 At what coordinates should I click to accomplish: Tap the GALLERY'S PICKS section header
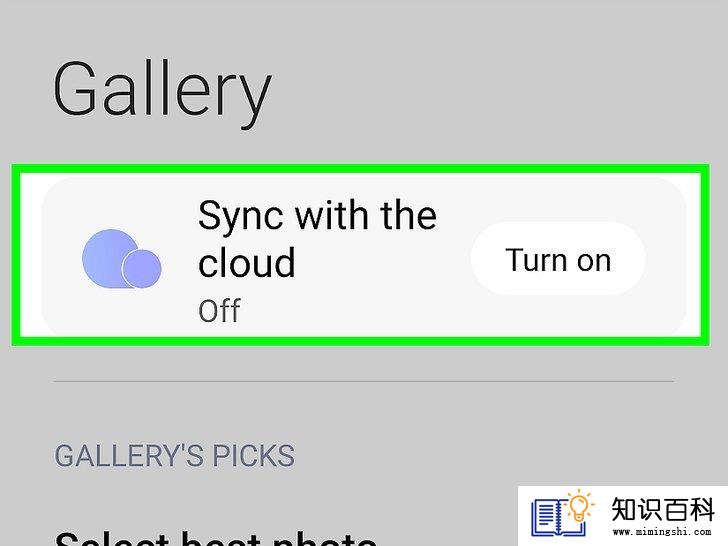point(175,455)
